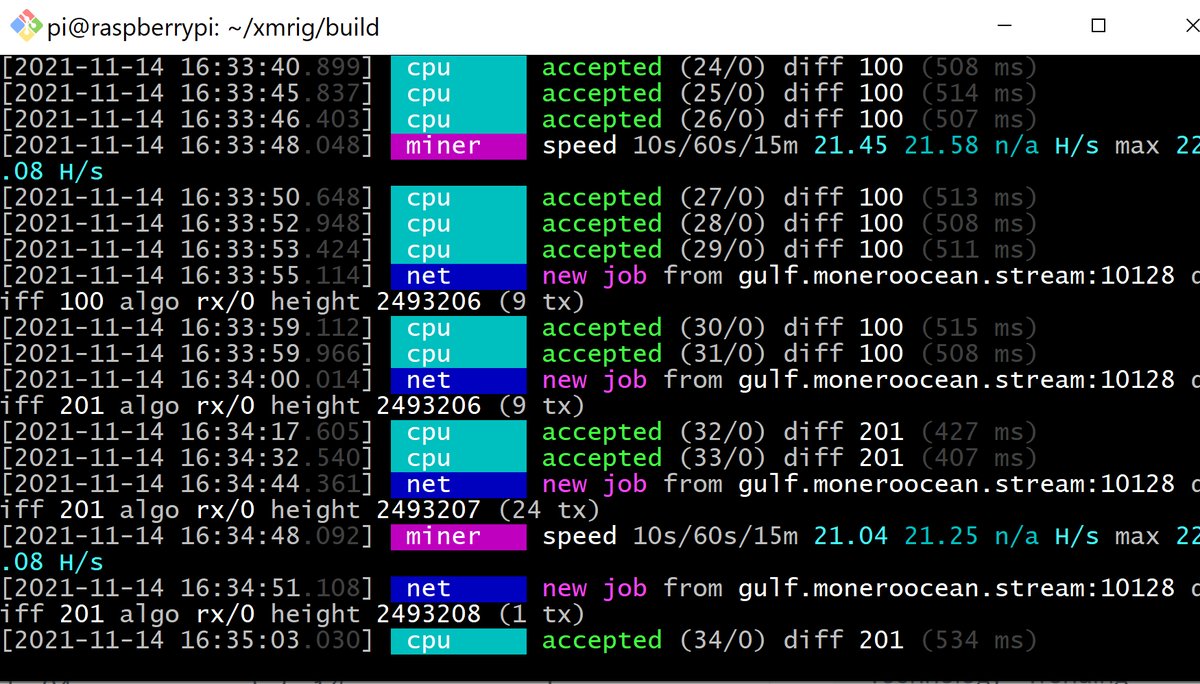Maximize the terminal window
The width and height of the screenshot is (1200, 684).
[1098, 27]
